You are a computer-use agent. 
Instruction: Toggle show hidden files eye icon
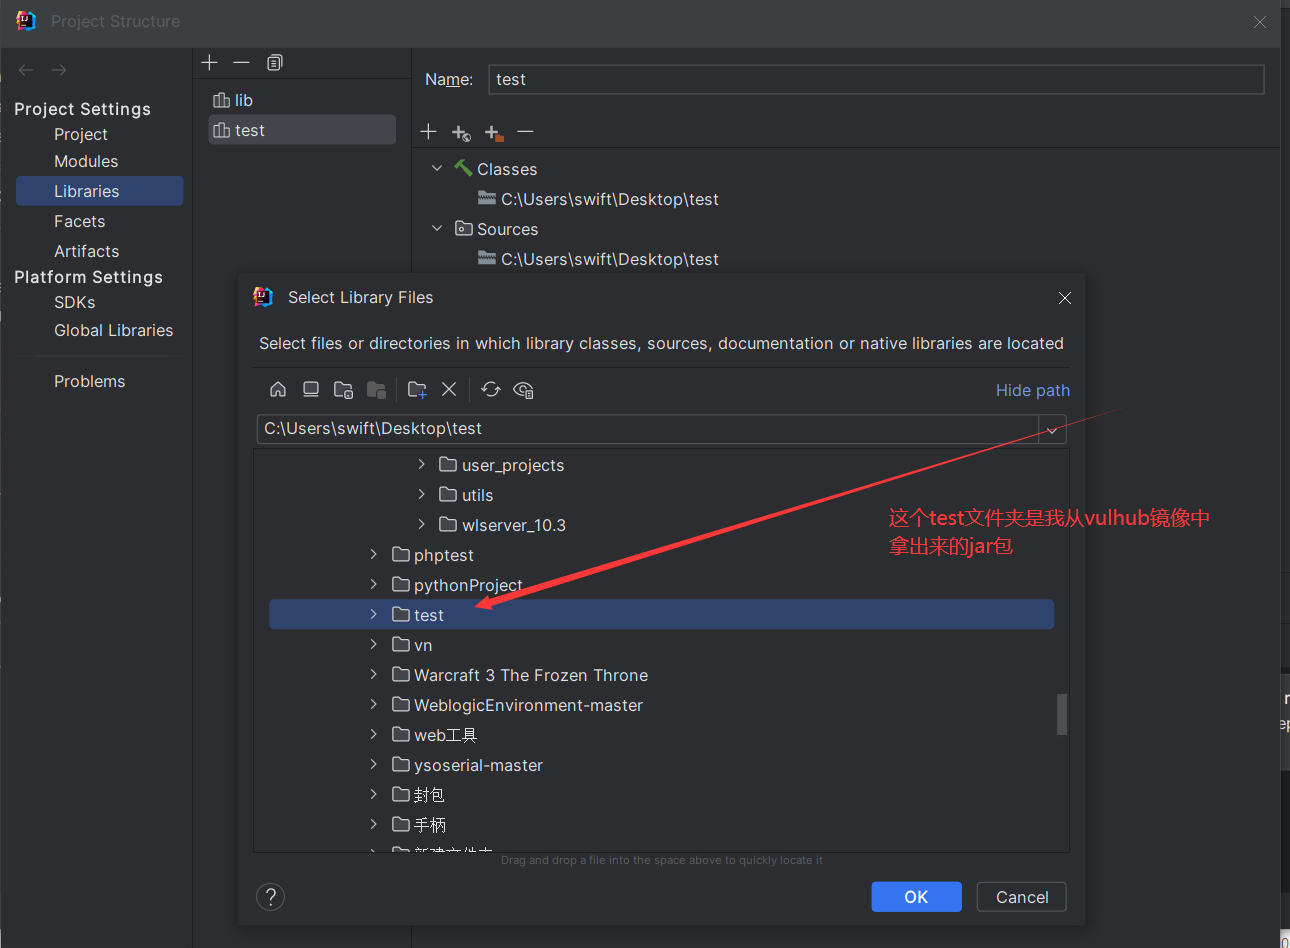[x=523, y=389]
